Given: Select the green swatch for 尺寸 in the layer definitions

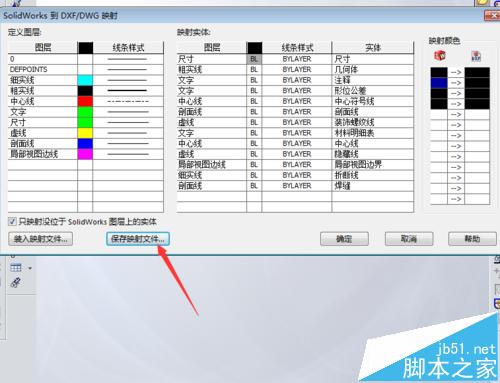Looking at the screenshot, I should (x=85, y=122).
